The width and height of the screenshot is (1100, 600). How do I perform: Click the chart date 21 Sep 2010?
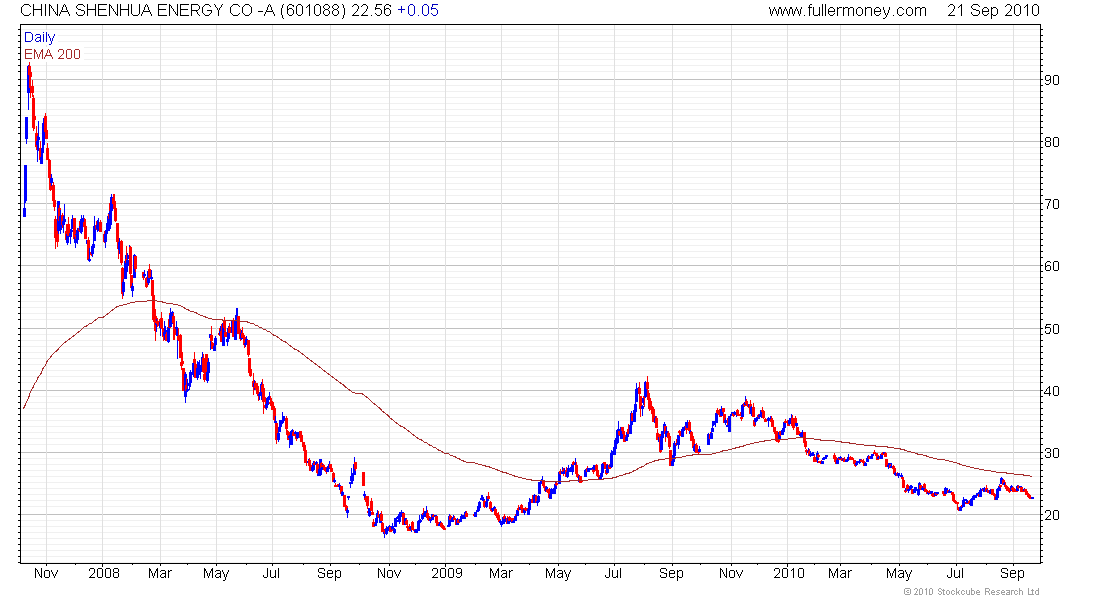coord(993,11)
